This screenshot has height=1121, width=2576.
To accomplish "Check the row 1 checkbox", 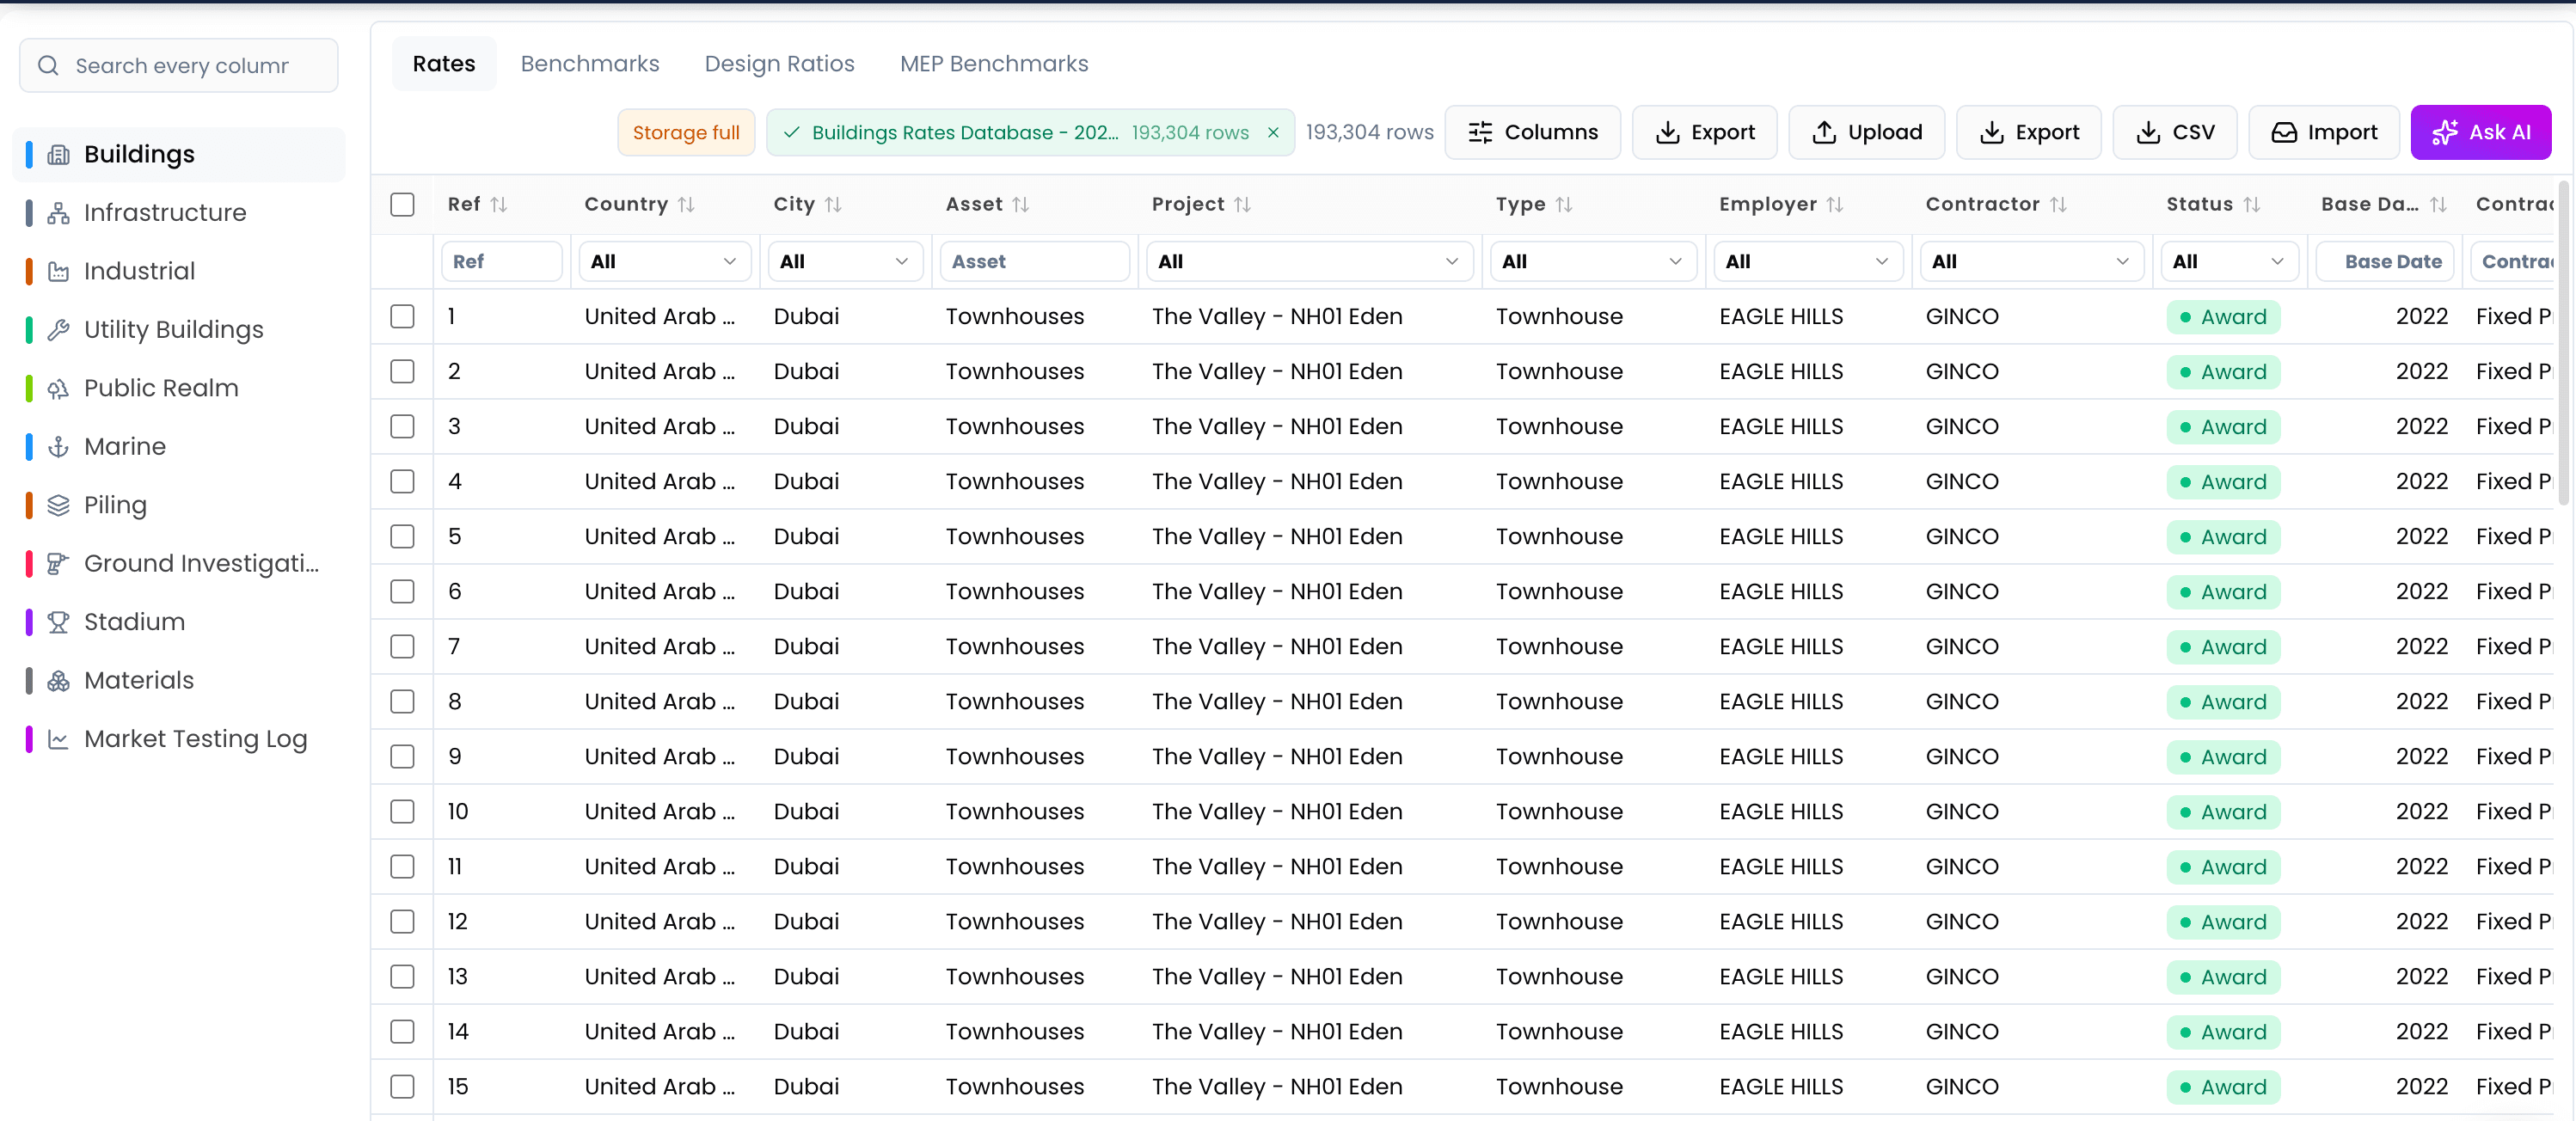I will (x=402, y=317).
